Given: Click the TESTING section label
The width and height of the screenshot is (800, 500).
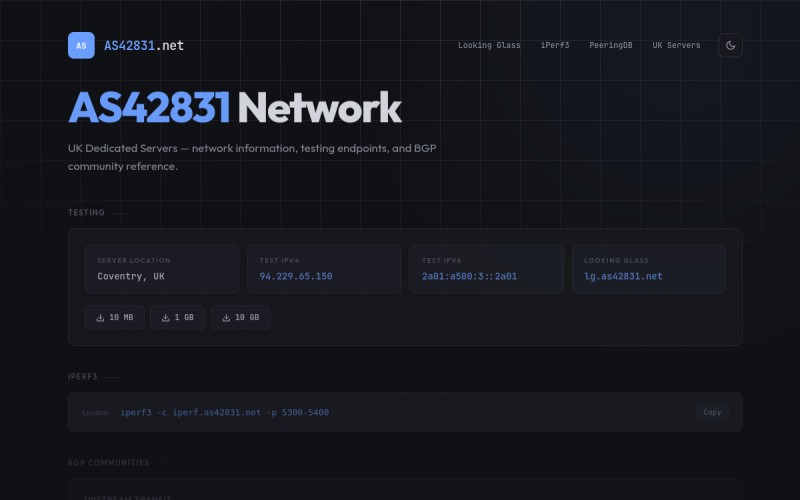Looking at the screenshot, I should click(x=86, y=212).
